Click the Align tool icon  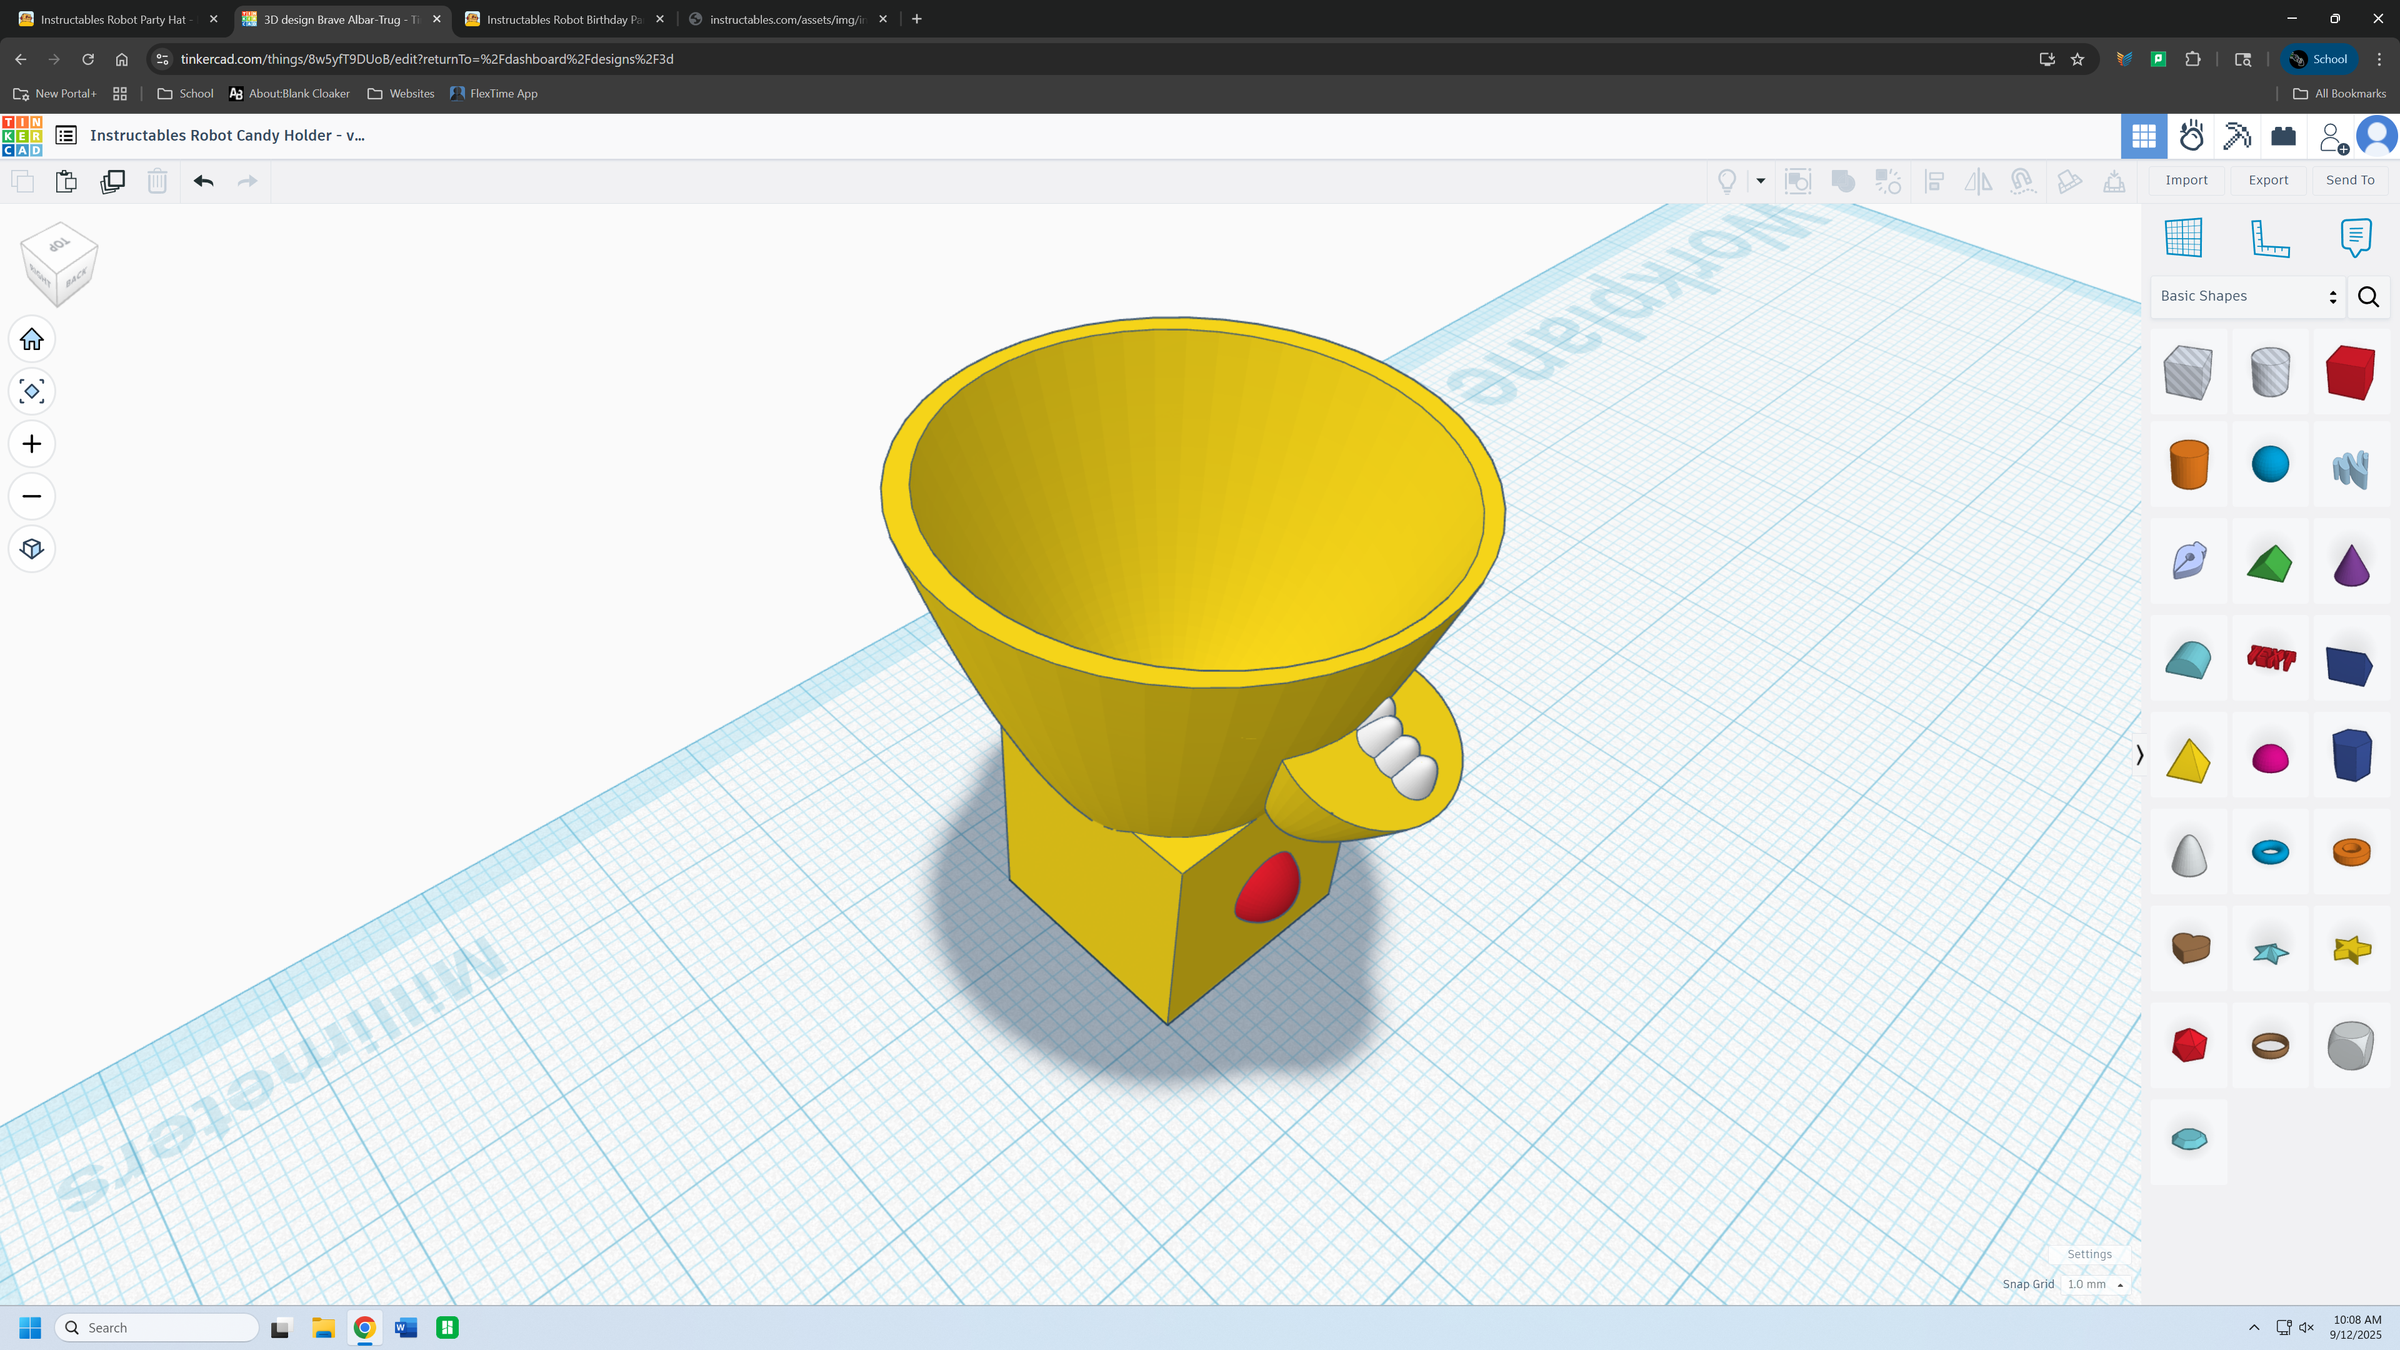pos(1935,181)
